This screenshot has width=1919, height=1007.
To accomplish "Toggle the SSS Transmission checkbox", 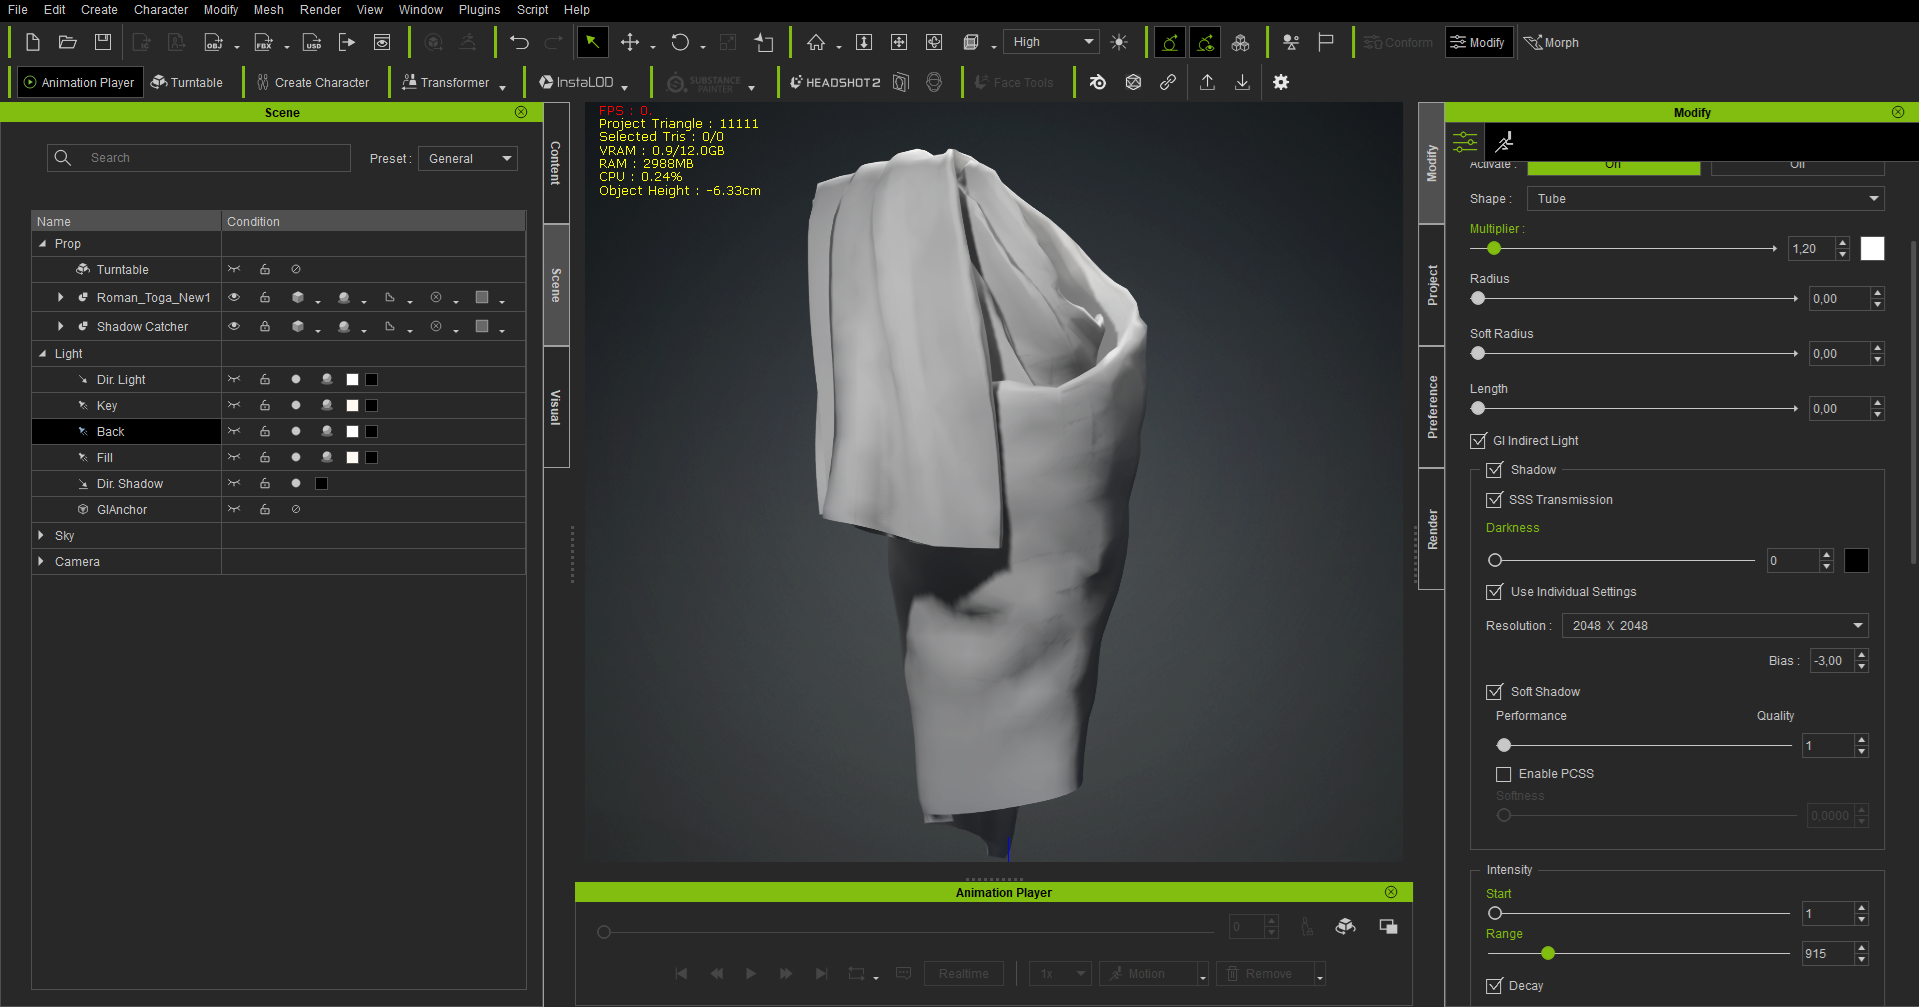I will pos(1494,500).
